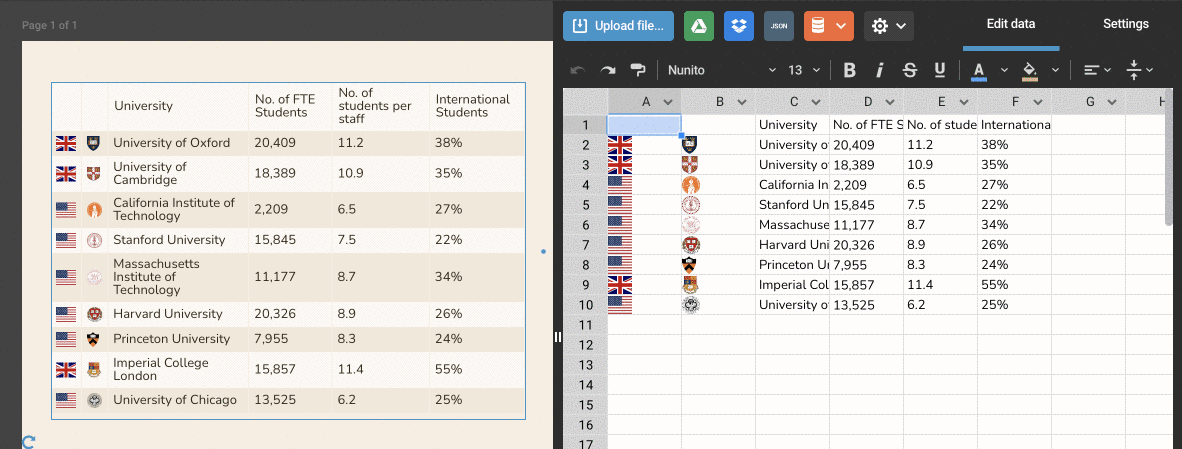
Task: Click the UK flag in spreadsheet row 2
Action: (620, 145)
